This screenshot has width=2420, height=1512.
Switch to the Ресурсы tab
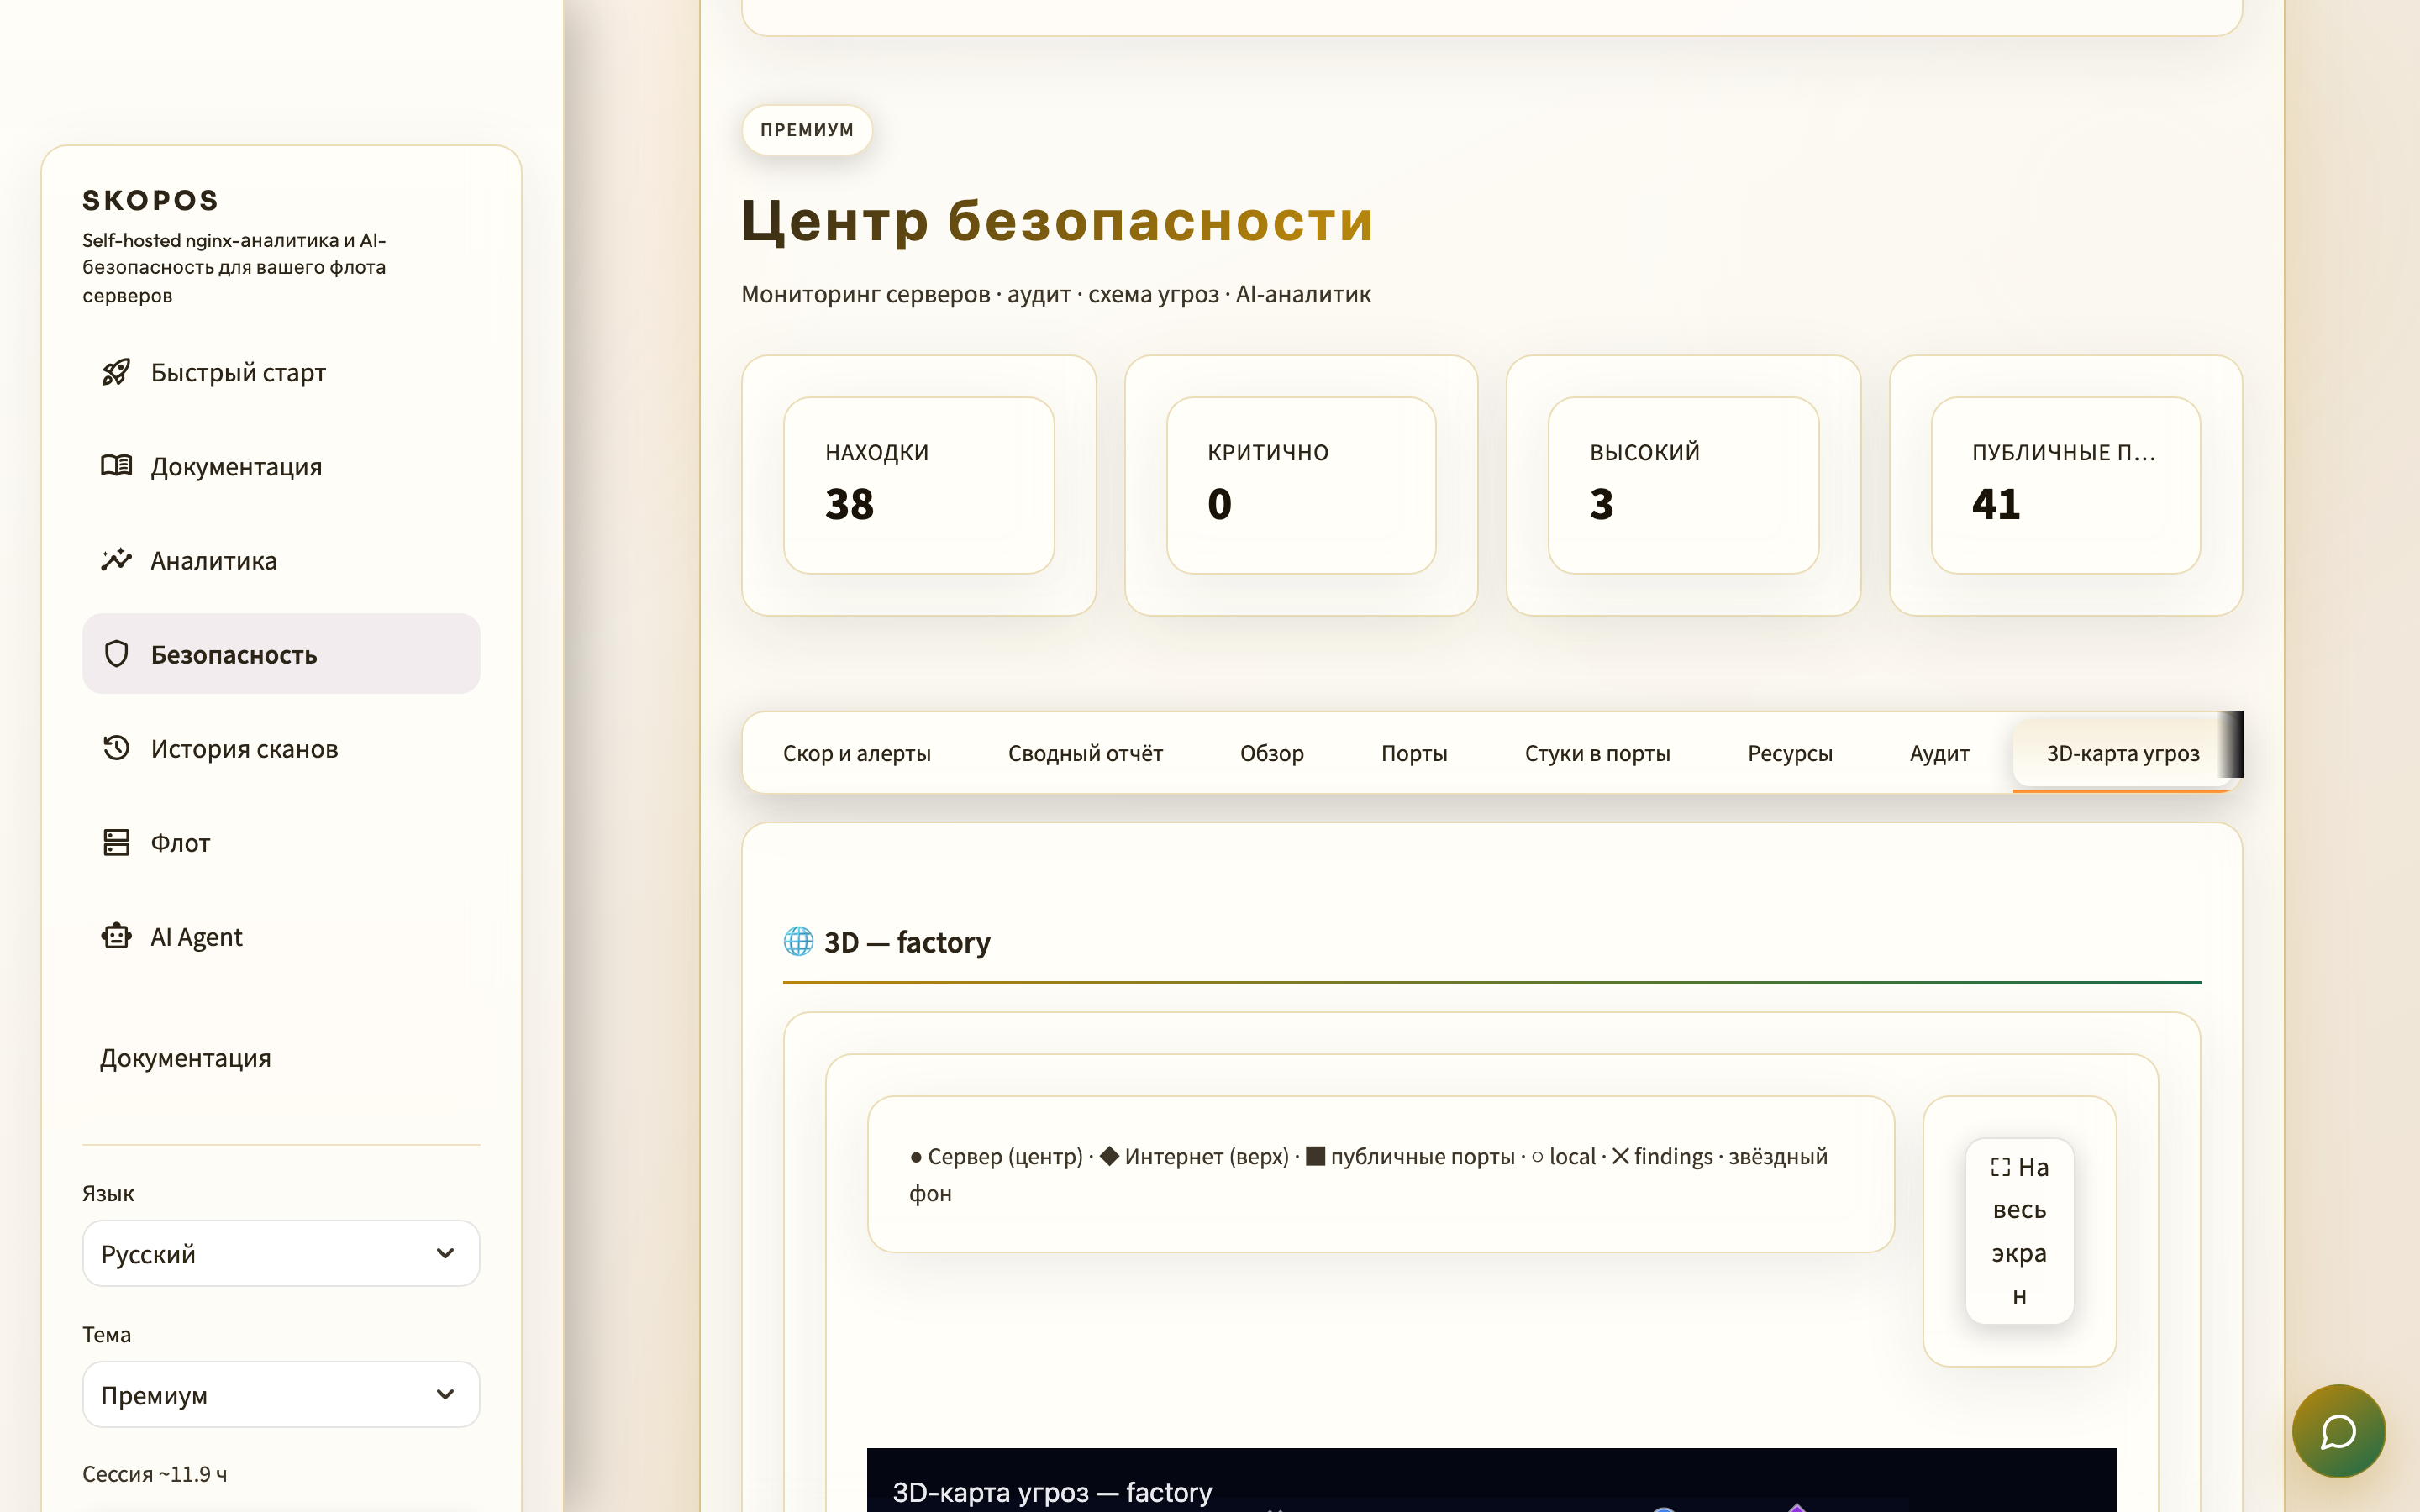coord(1789,753)
